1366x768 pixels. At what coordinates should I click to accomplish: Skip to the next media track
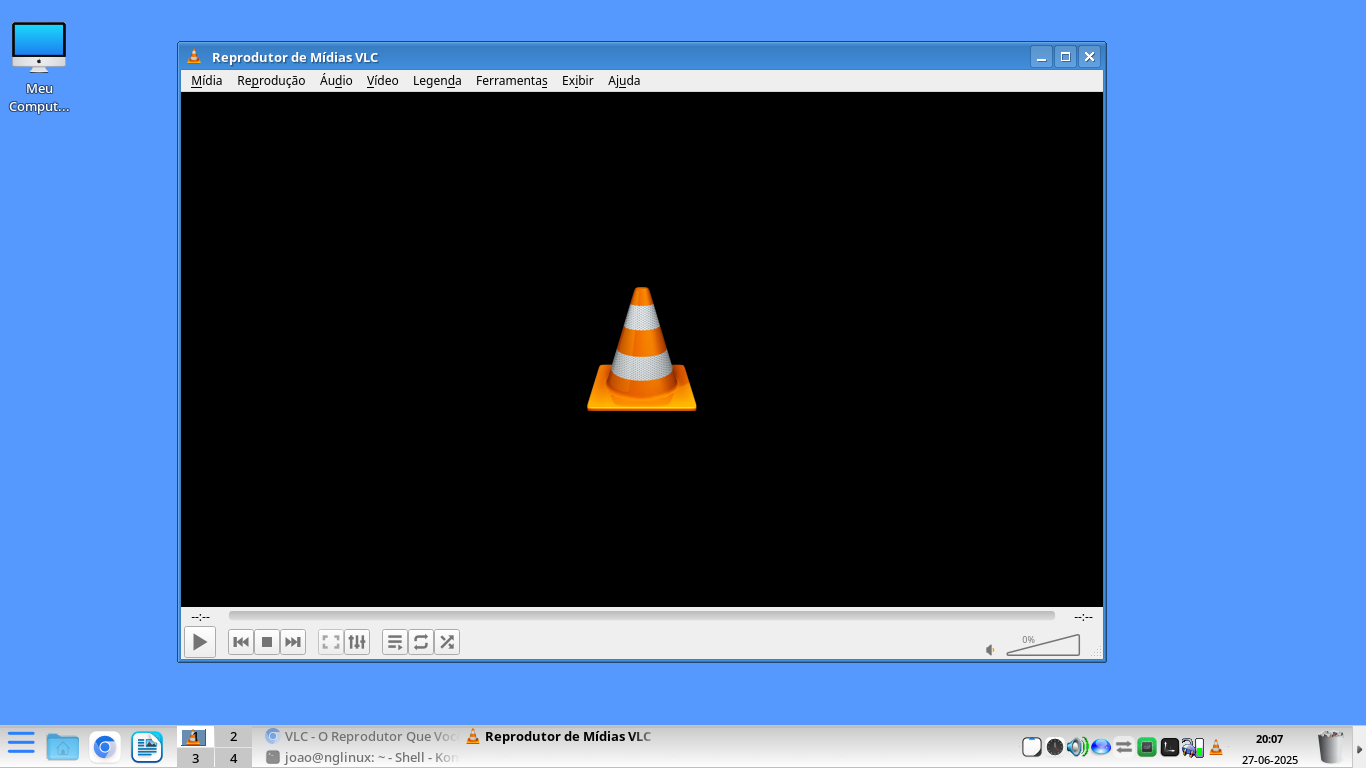pos(293,642)
